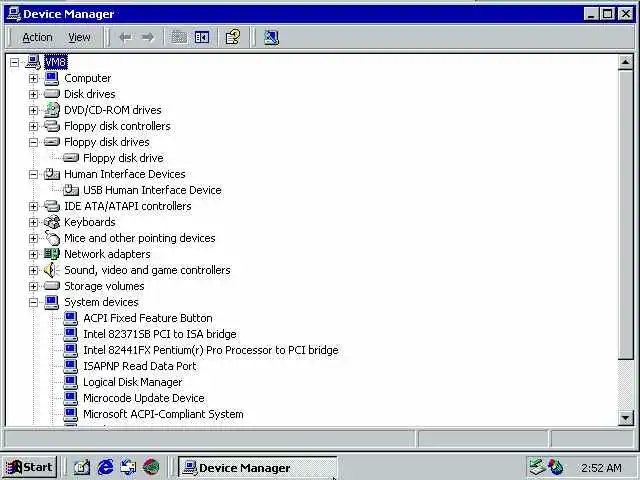640x480 pixels.
Task: Click the IDE ATA/ATAPI controllers icon
Action: pyautogui.click(x=52, y=206)
